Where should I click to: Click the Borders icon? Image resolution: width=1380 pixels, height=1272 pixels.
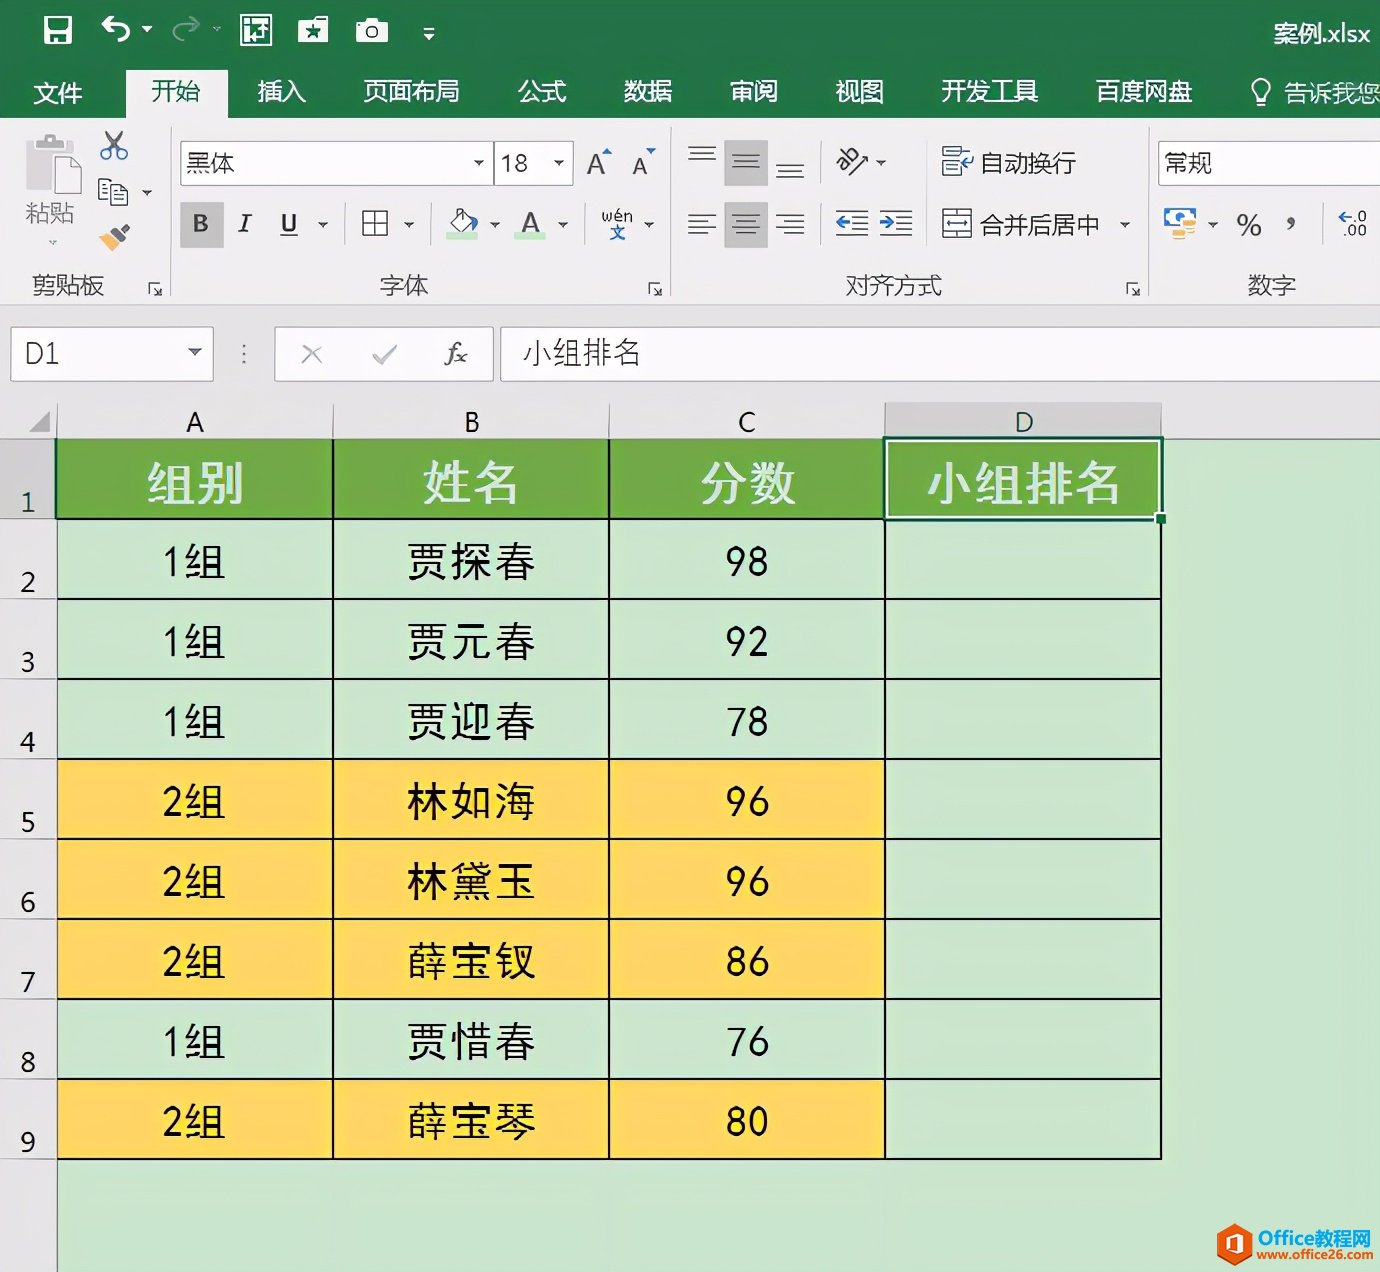375,224
